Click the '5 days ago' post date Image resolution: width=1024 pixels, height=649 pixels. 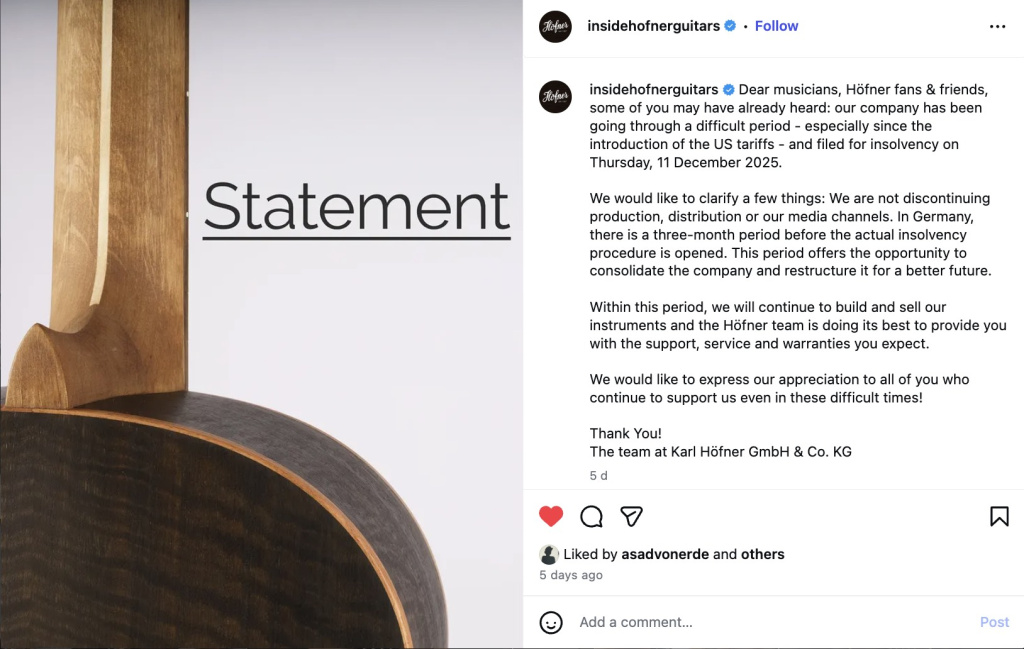[x=570, y=575]
